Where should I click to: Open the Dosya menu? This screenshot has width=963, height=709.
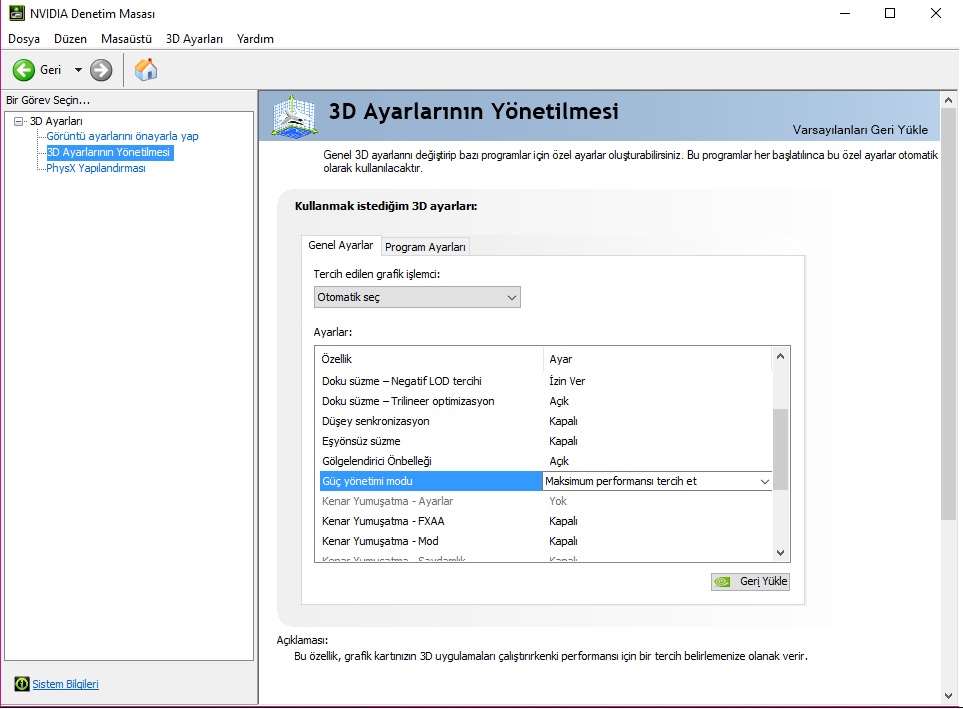click(x=24, y=39)
